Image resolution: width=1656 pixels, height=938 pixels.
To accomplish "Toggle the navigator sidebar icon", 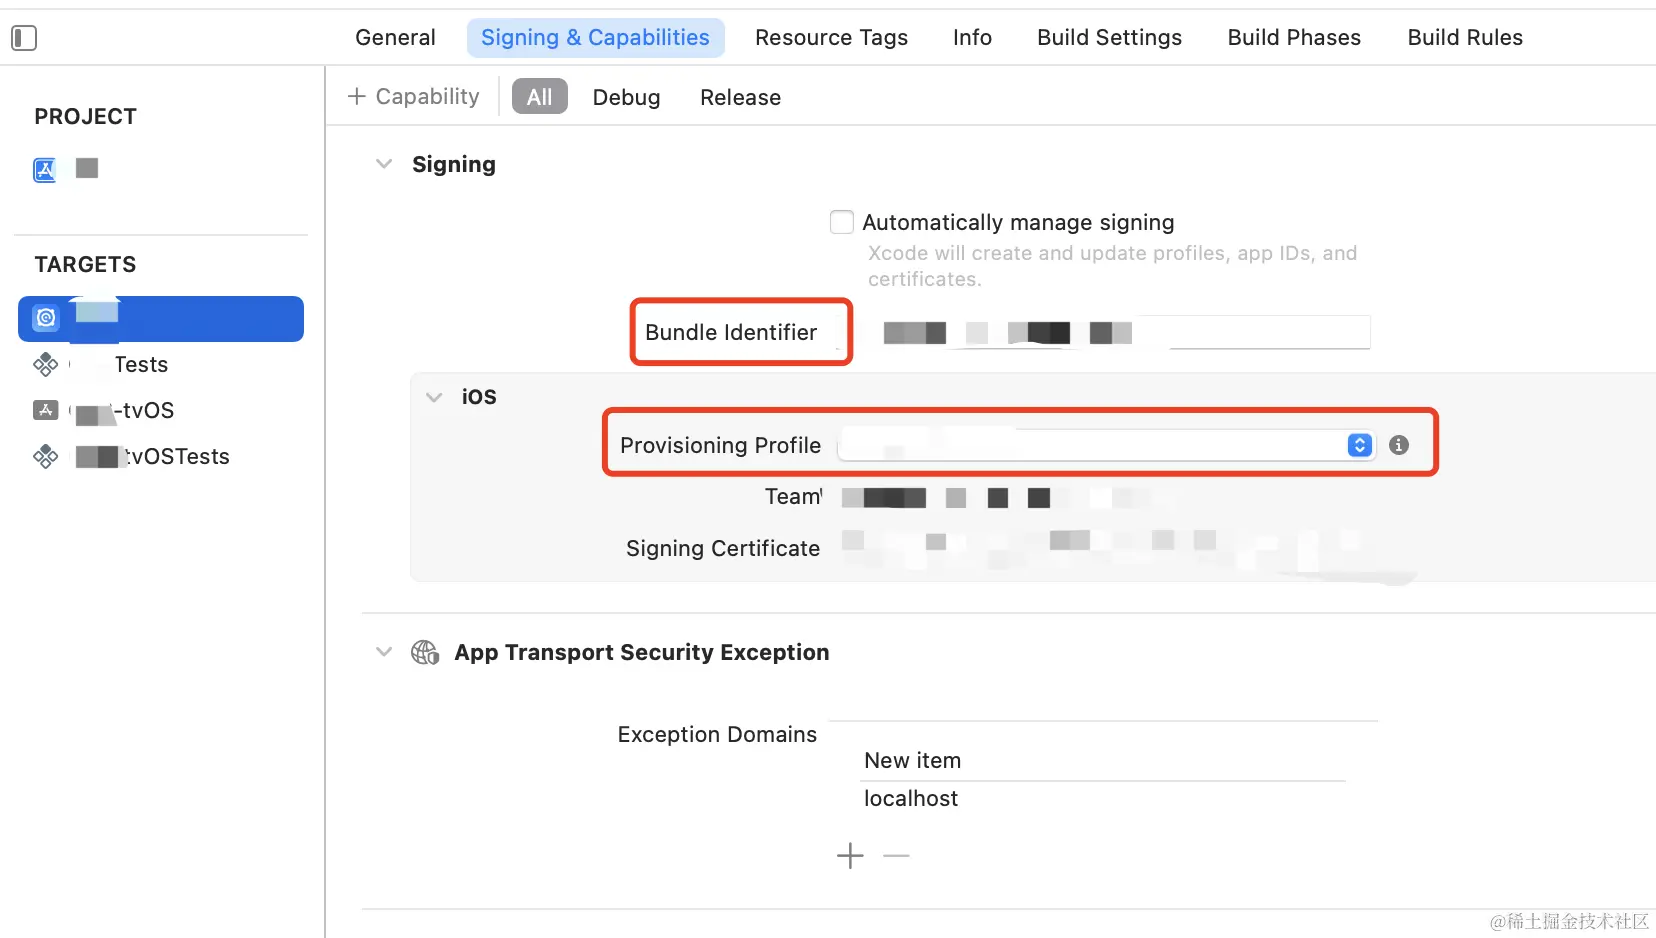I will [24, 38].
